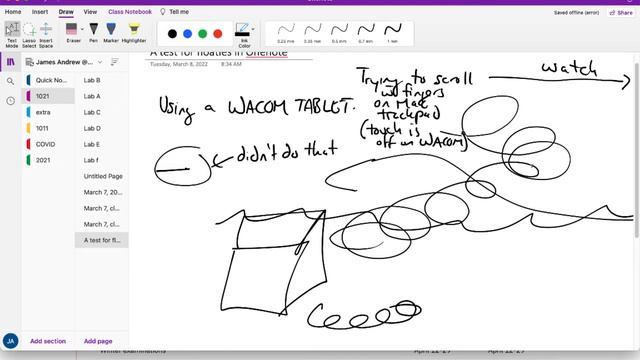
Task: Set pen thickness to 1 mm
Action: (x=392, y=33)
